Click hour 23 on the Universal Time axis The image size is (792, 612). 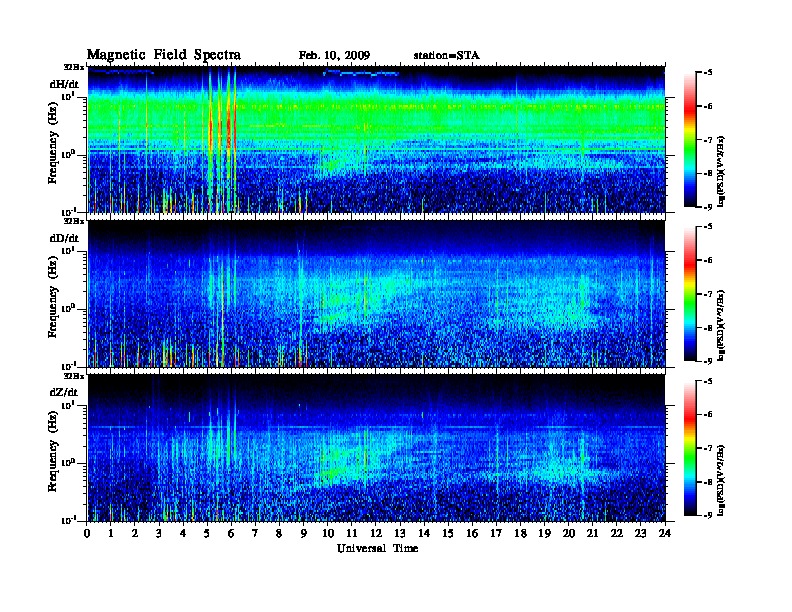tap(641, 533)
